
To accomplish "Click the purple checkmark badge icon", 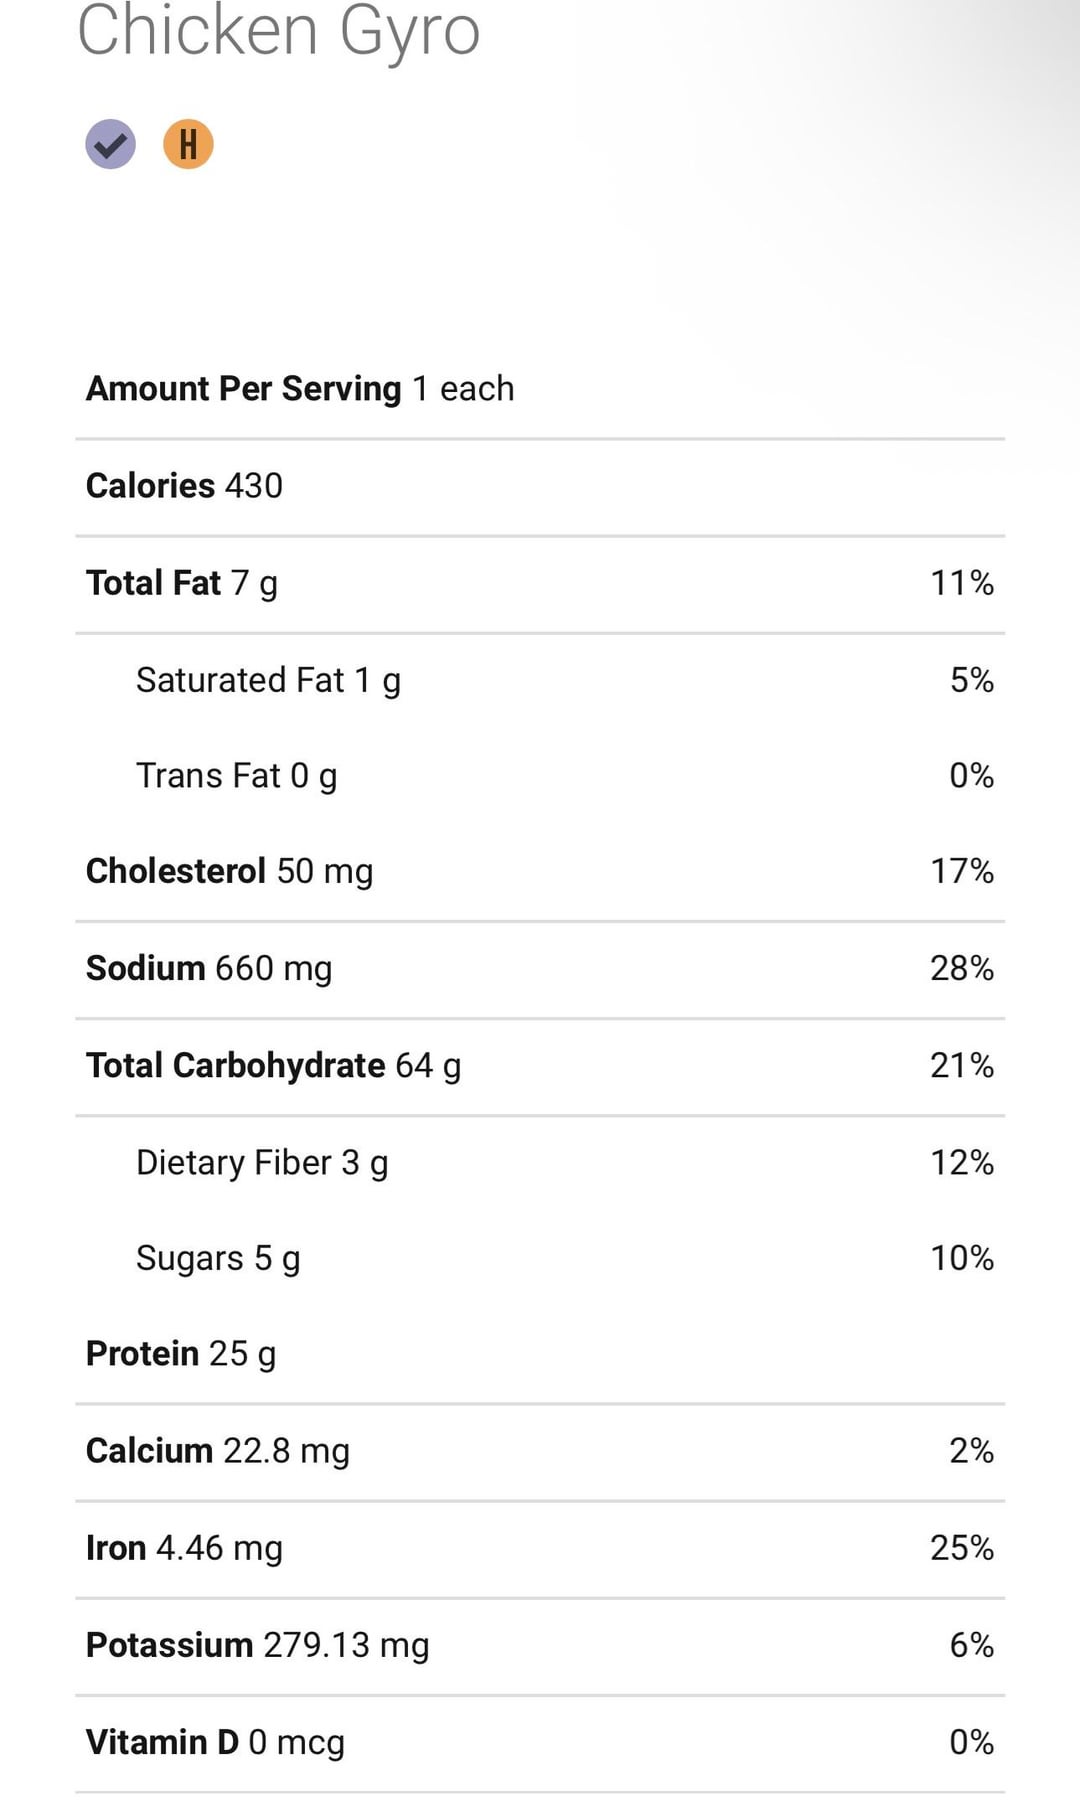I will [110, 144].
